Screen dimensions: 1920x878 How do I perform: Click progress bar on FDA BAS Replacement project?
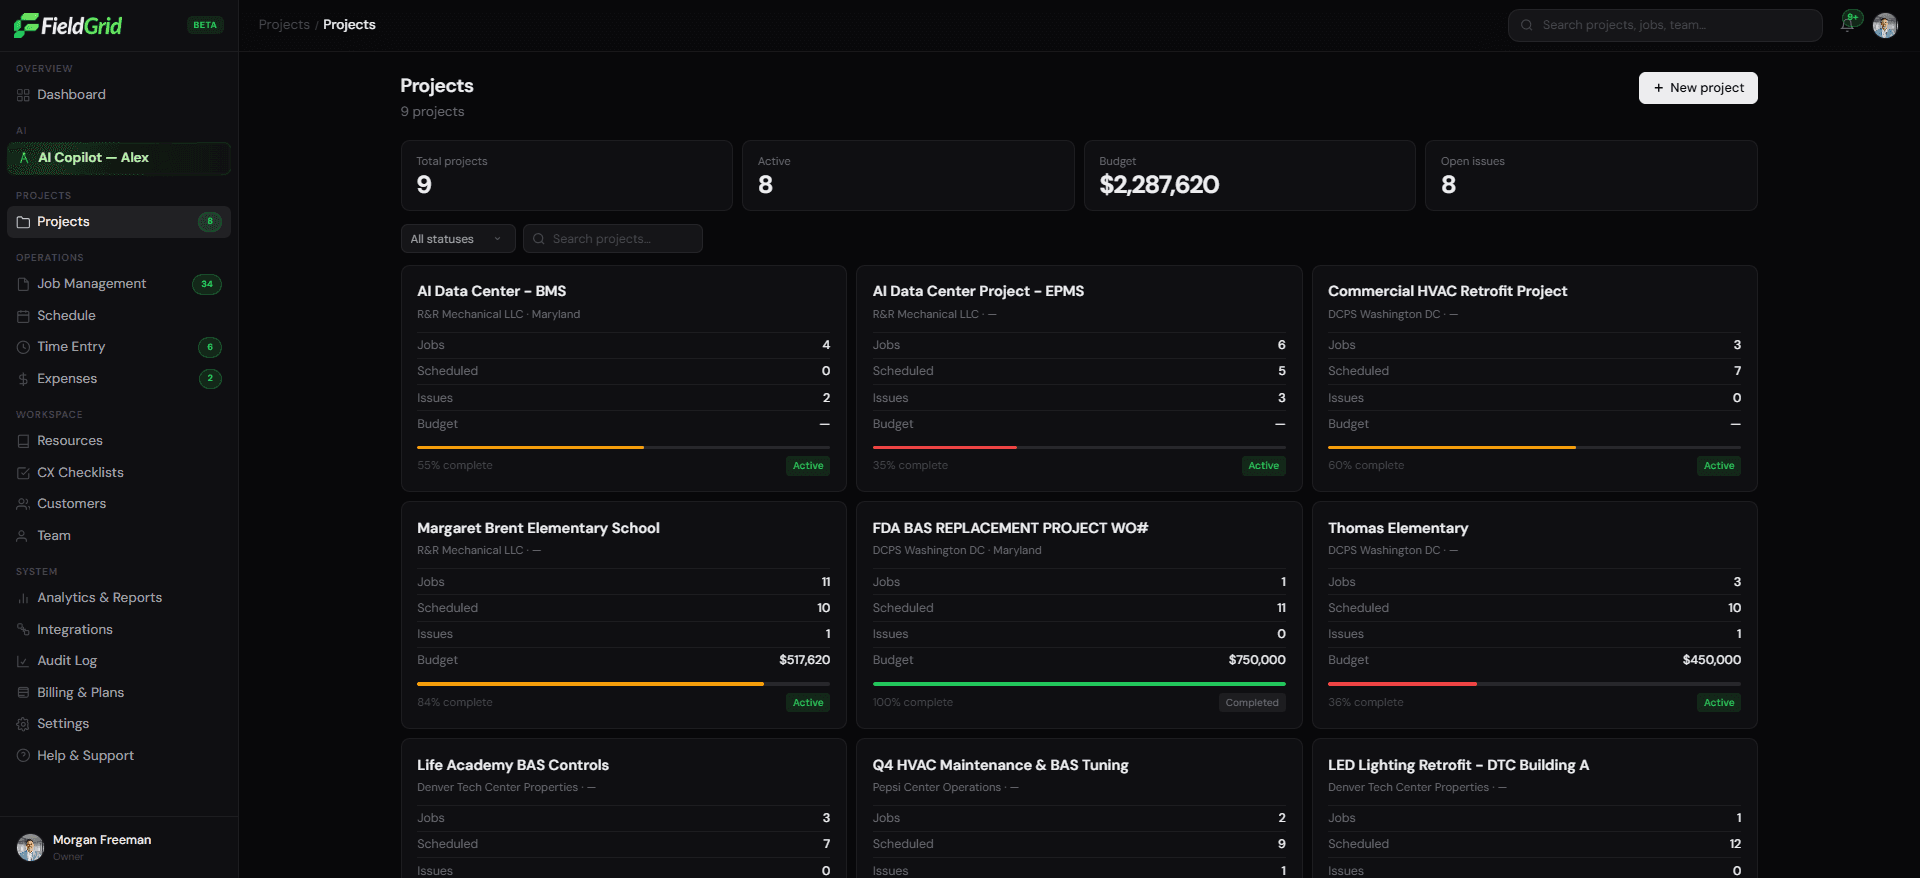[1079, 684]
